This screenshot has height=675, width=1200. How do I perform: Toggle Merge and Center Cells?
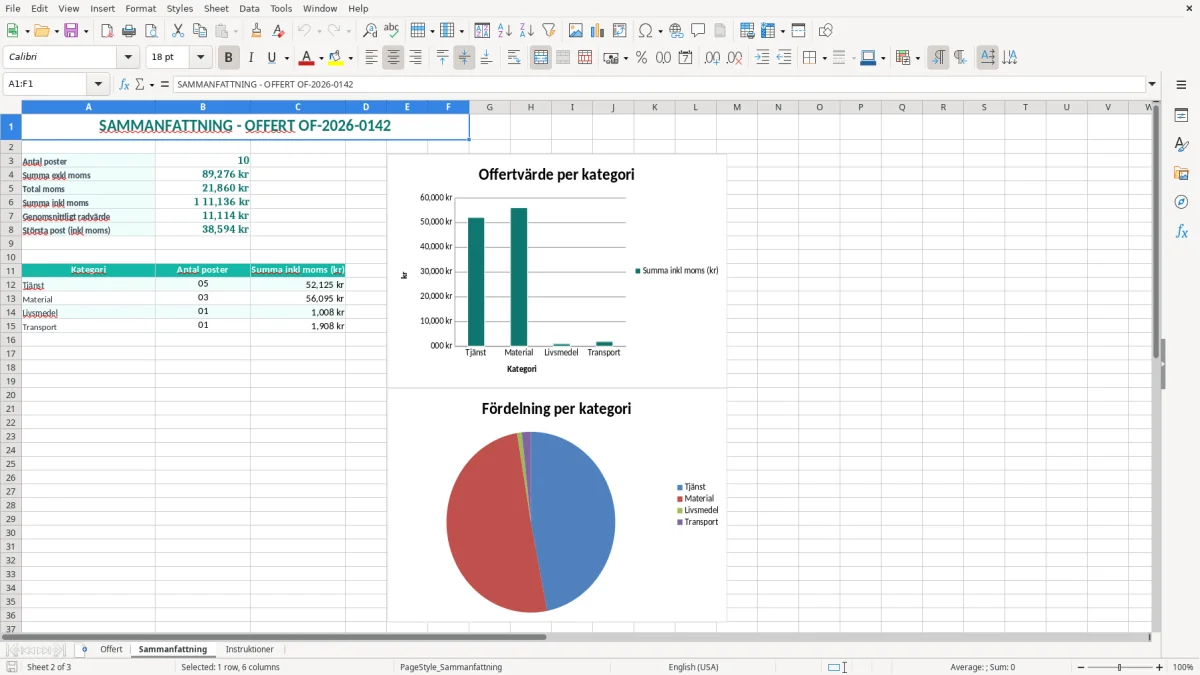pos(541,58)
